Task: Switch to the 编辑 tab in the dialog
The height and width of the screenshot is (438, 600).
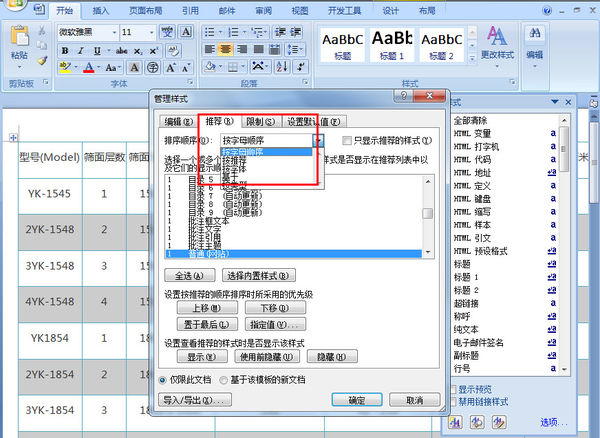Action: 178,122
